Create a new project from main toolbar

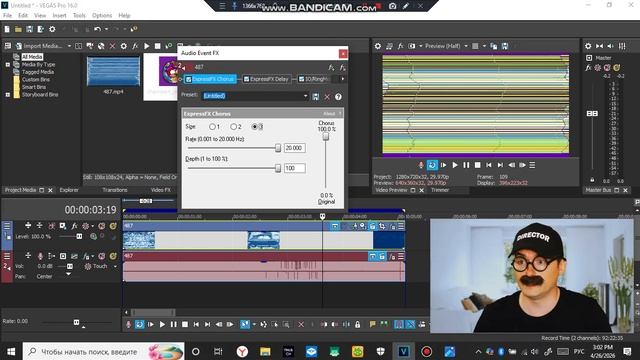pos(7,29)
